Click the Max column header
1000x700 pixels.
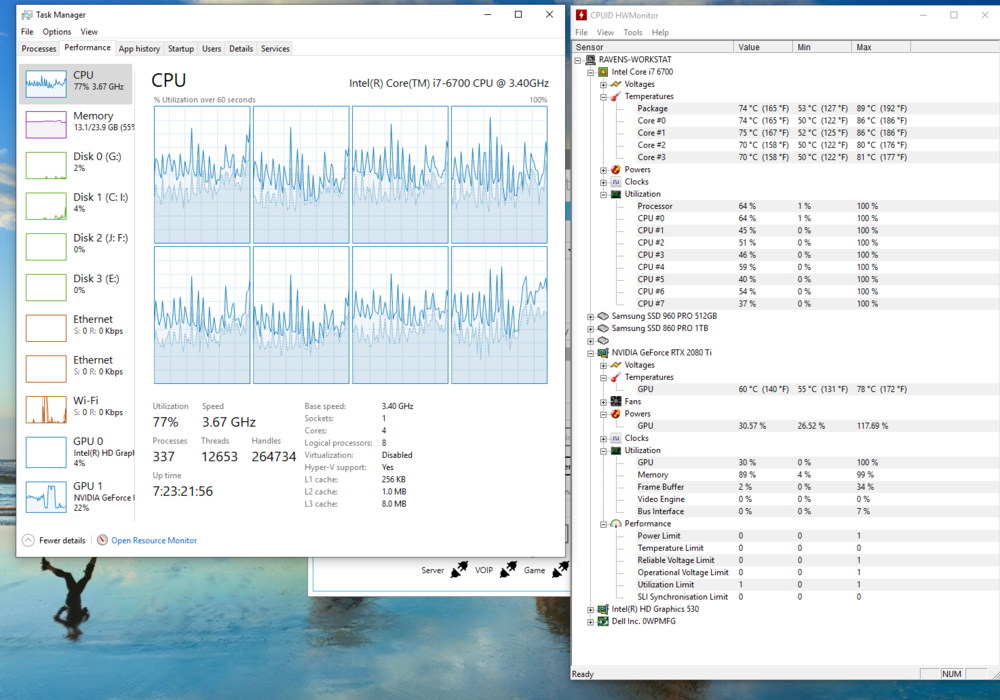881,47
